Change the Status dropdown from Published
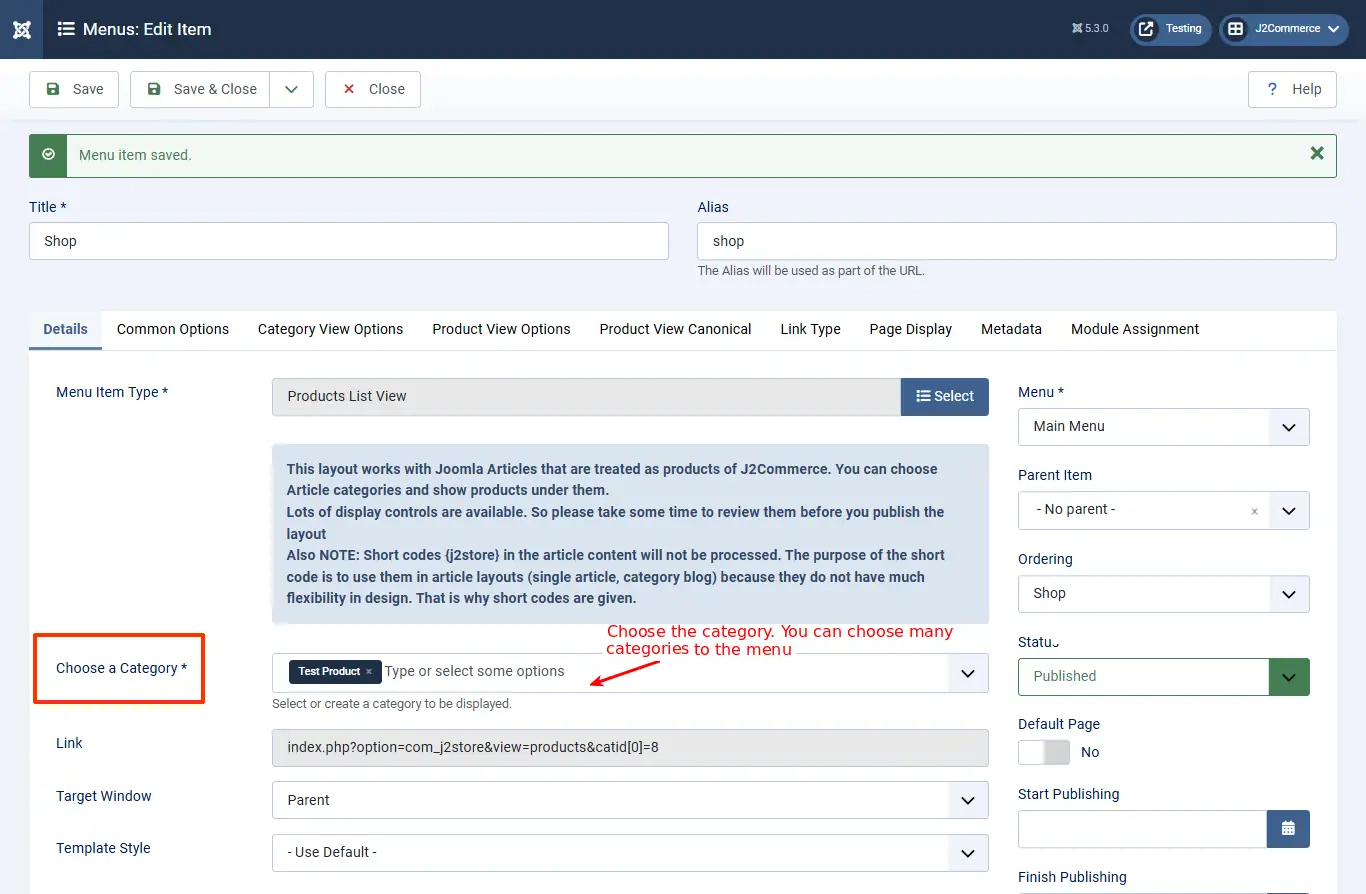Screen dimensions: 1366x894 (1164, 677)
